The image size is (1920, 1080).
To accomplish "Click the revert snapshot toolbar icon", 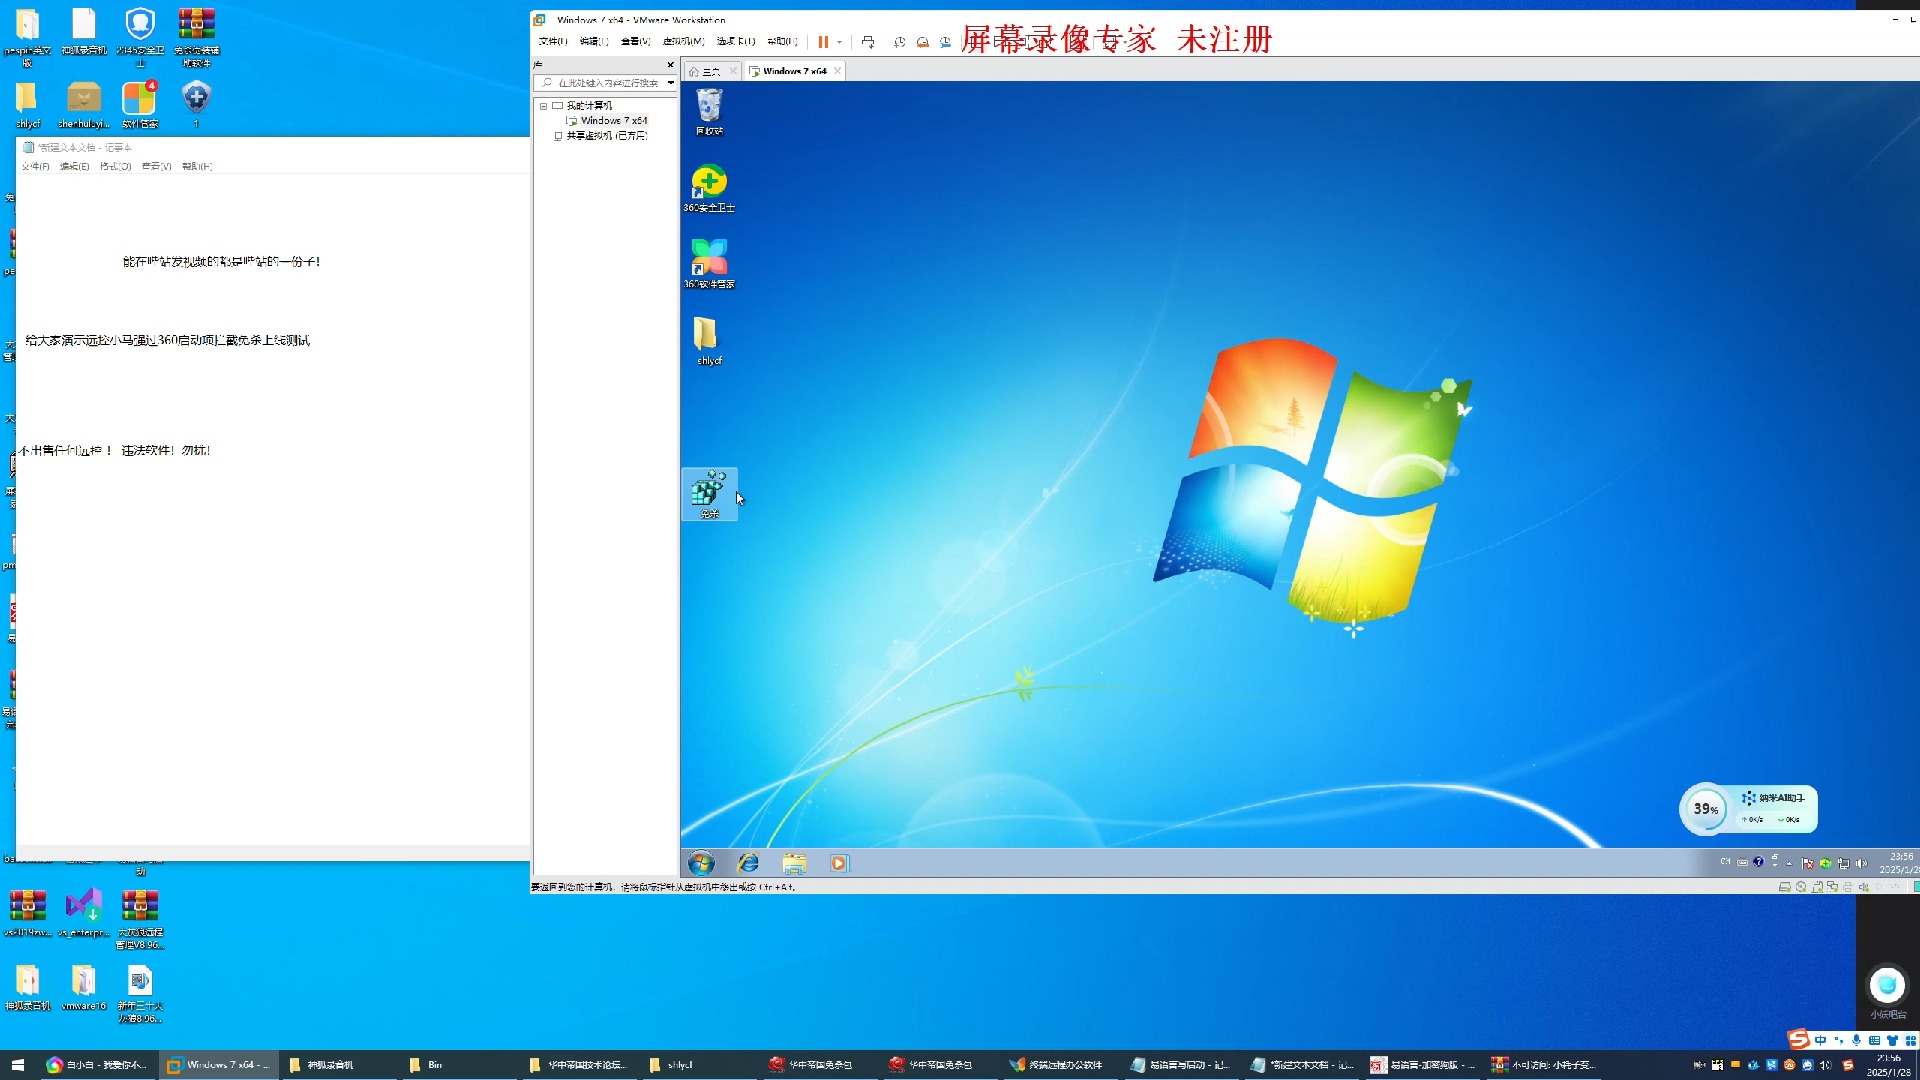I will (922, 42).
